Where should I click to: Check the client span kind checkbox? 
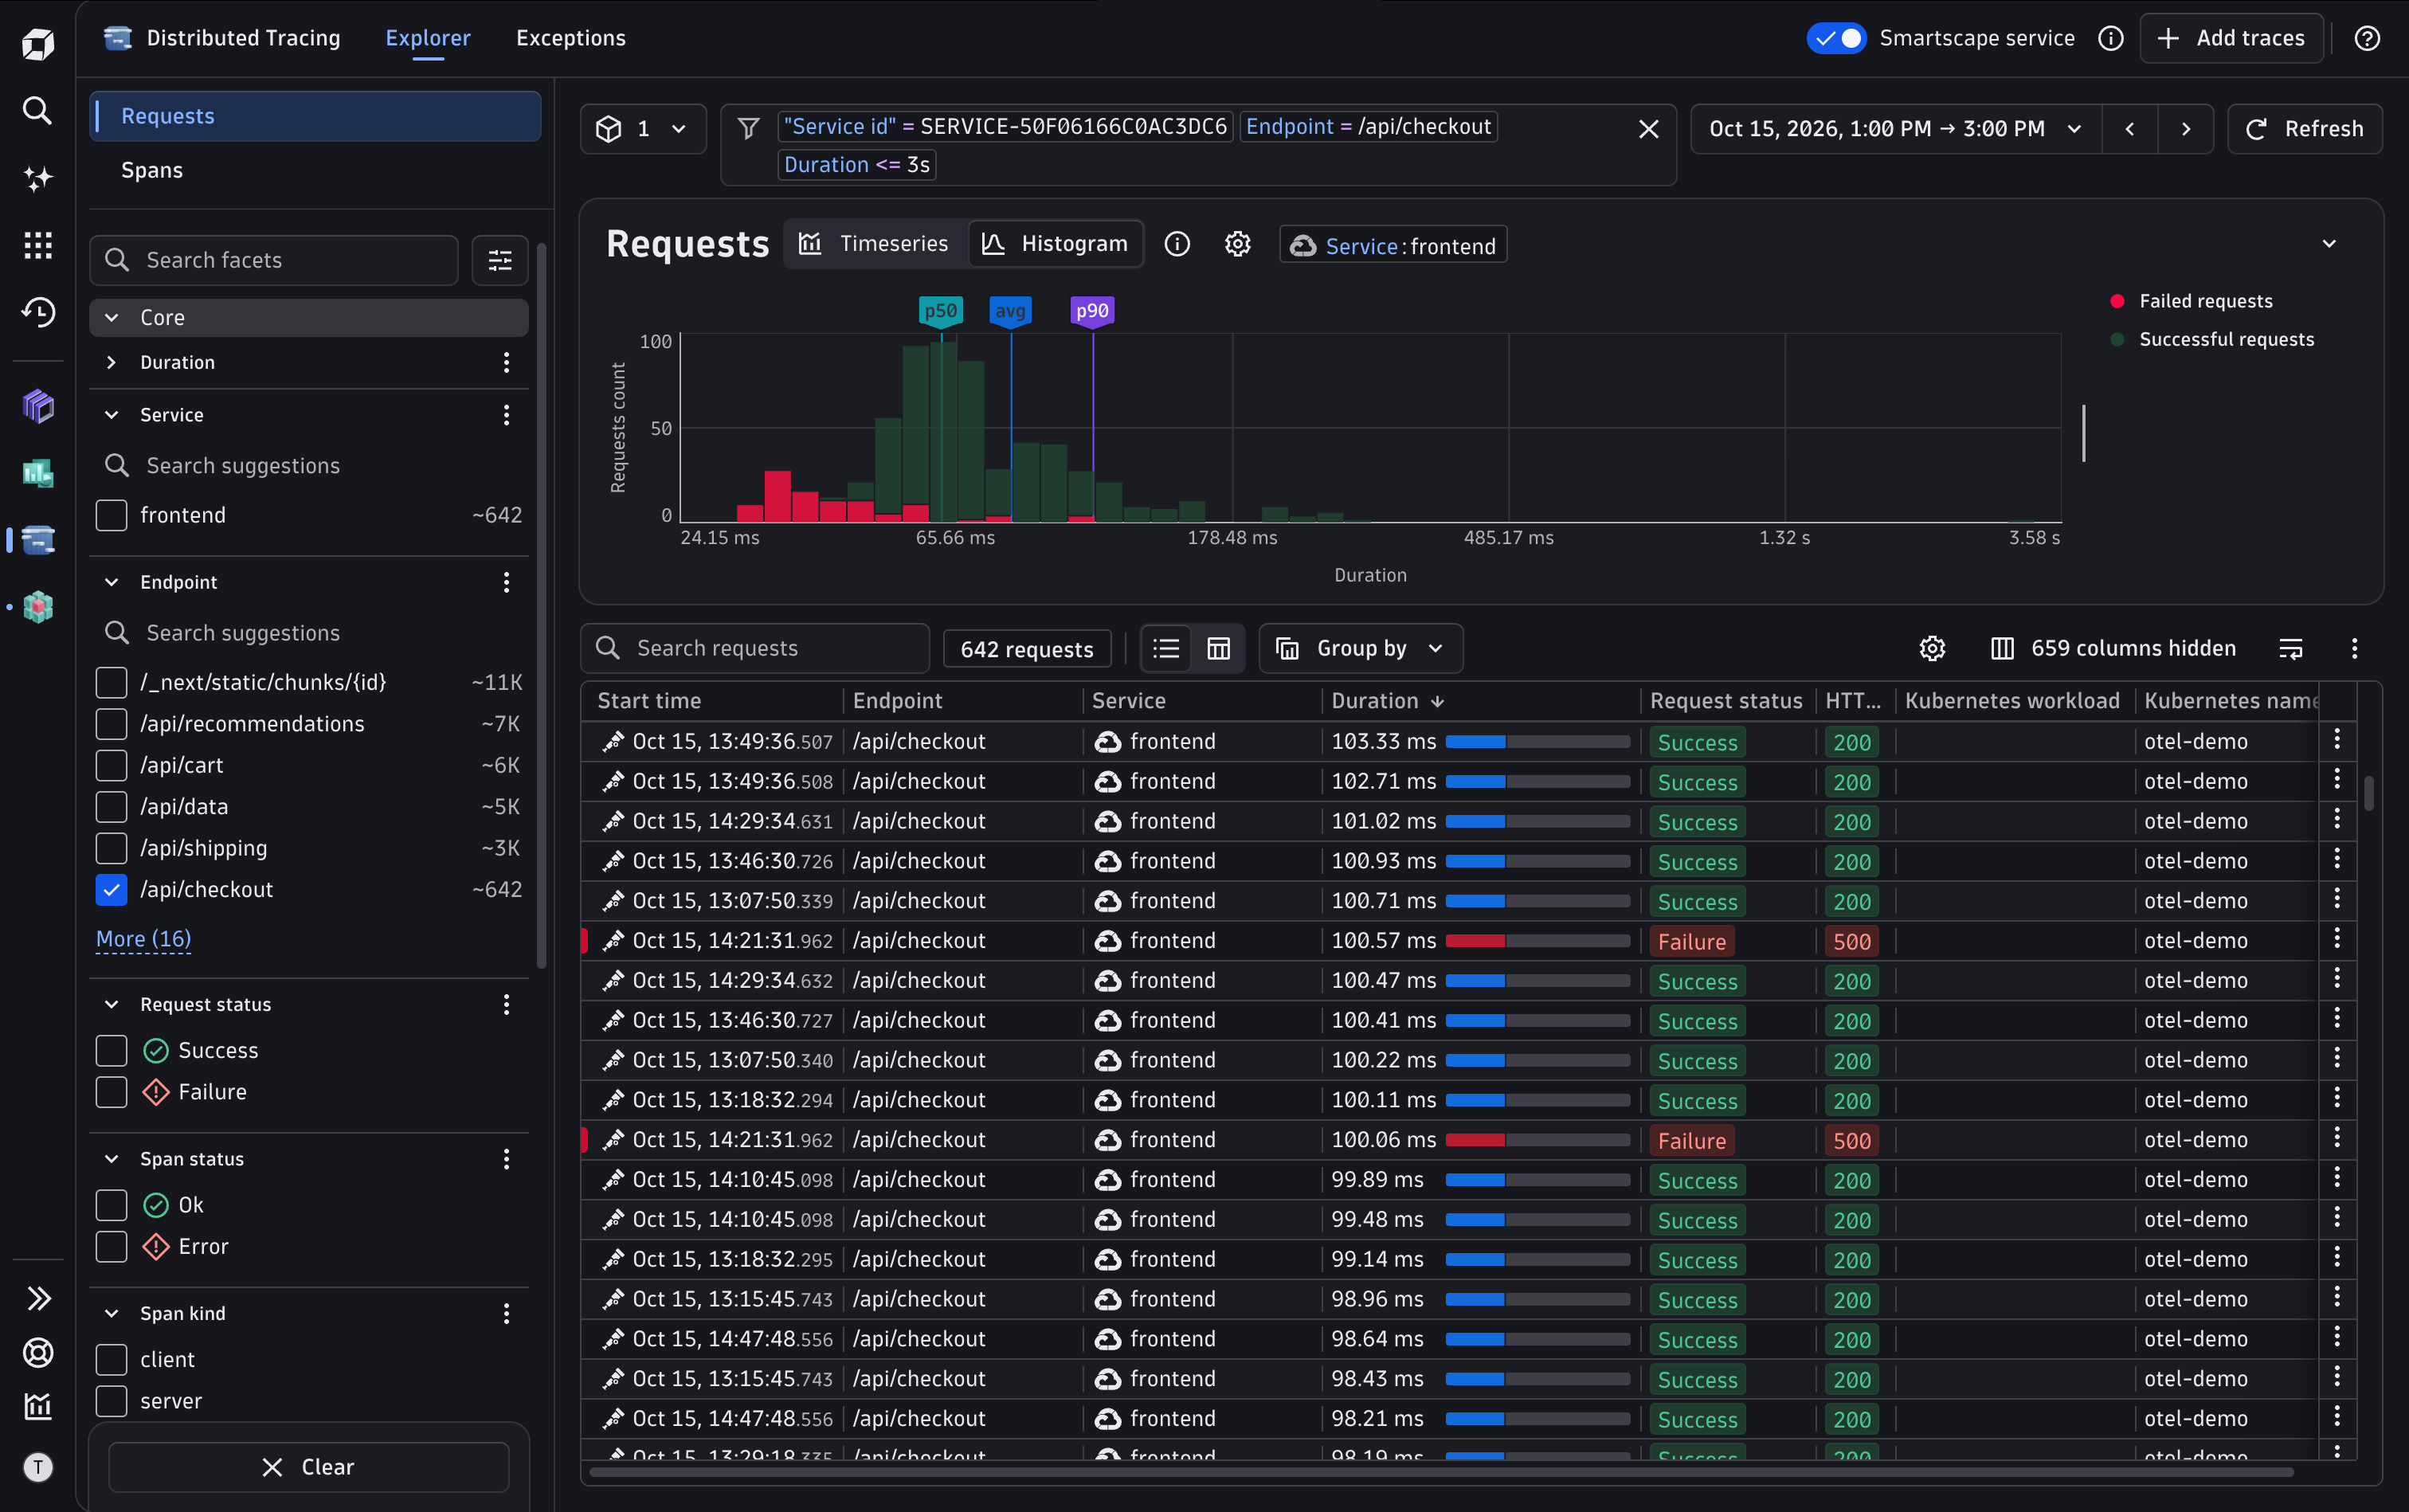pyautogui.click(x=111, y=1359)
